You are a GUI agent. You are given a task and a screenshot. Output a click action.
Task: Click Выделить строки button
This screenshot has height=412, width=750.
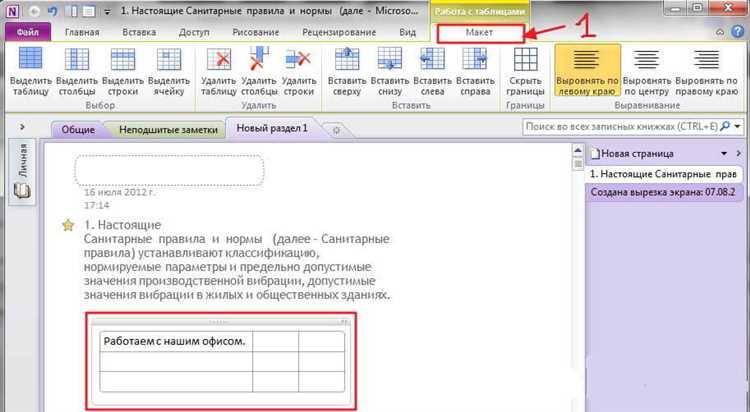[123, 72]
